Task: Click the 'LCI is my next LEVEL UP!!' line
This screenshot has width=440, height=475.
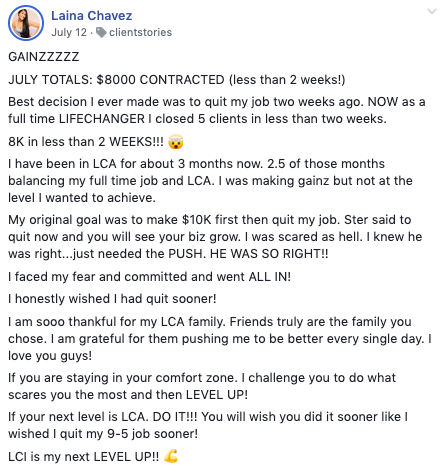Action: click(84, 457)
